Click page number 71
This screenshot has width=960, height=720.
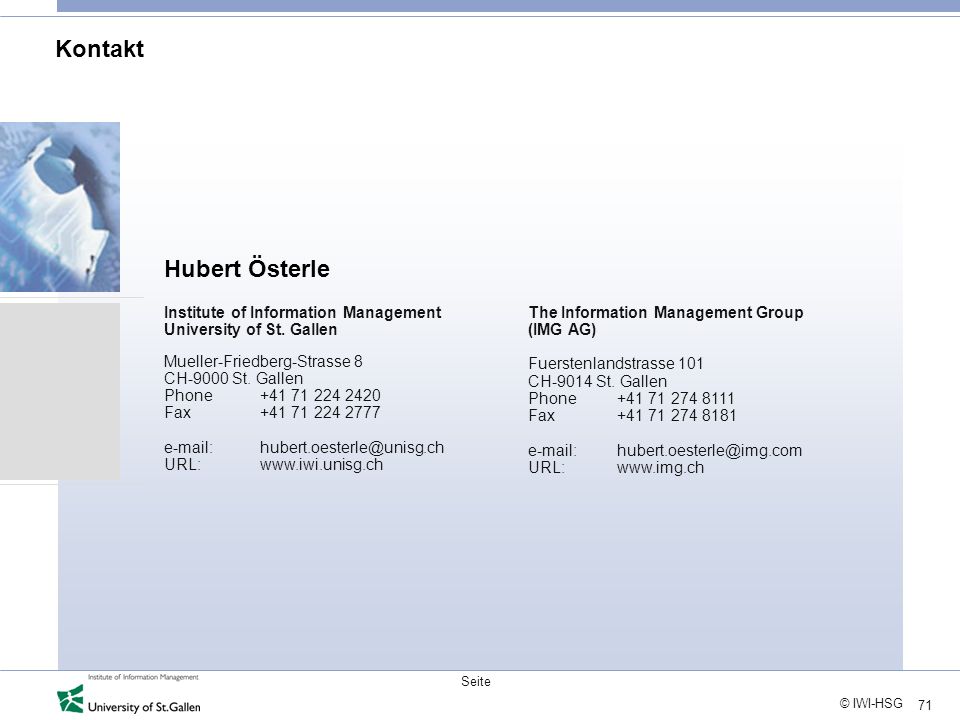click(925, 705)
